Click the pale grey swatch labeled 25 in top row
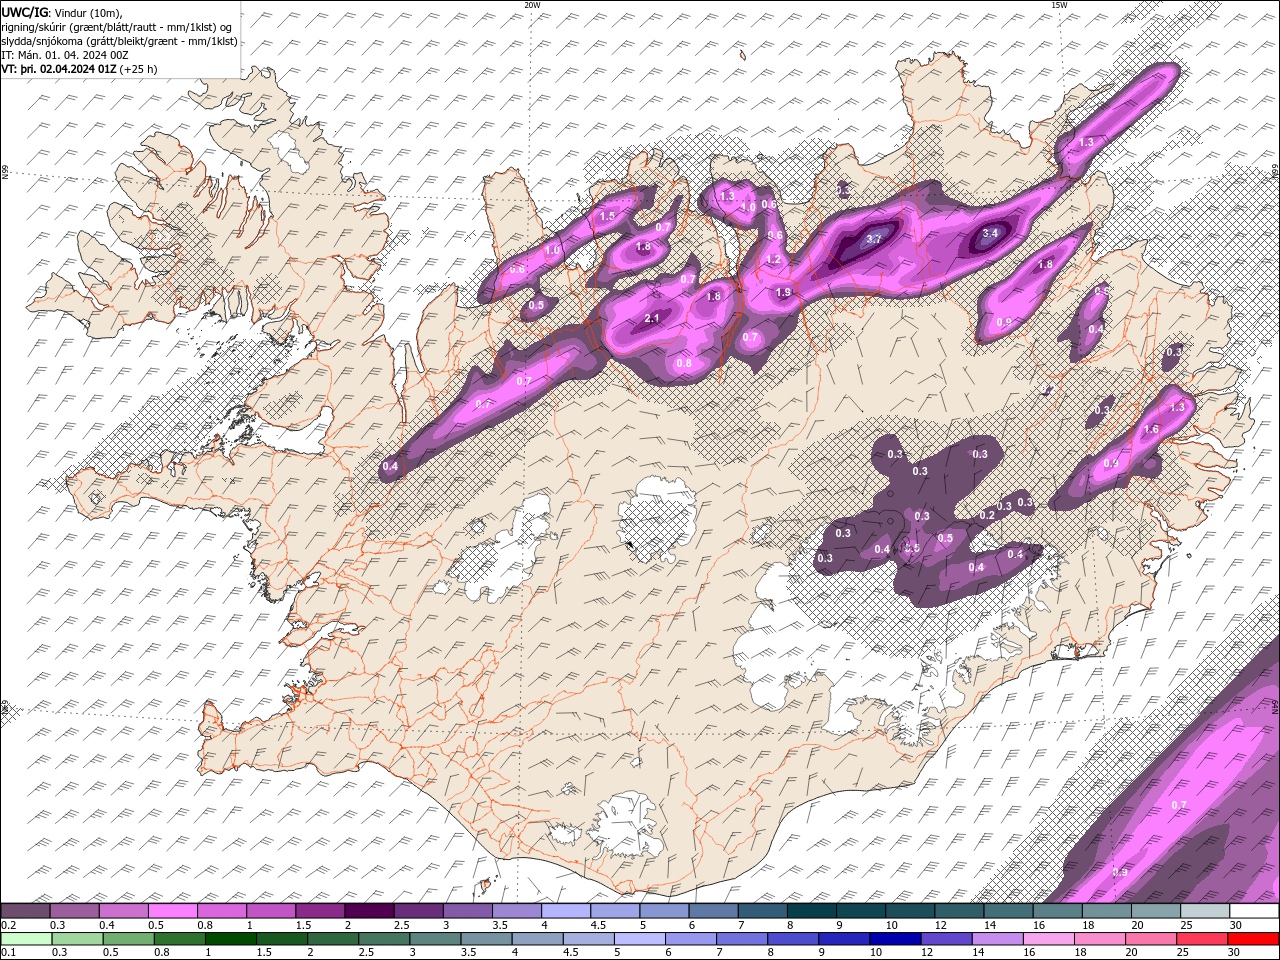Viewport: 1280px width, 960px height. (1205, 911)
